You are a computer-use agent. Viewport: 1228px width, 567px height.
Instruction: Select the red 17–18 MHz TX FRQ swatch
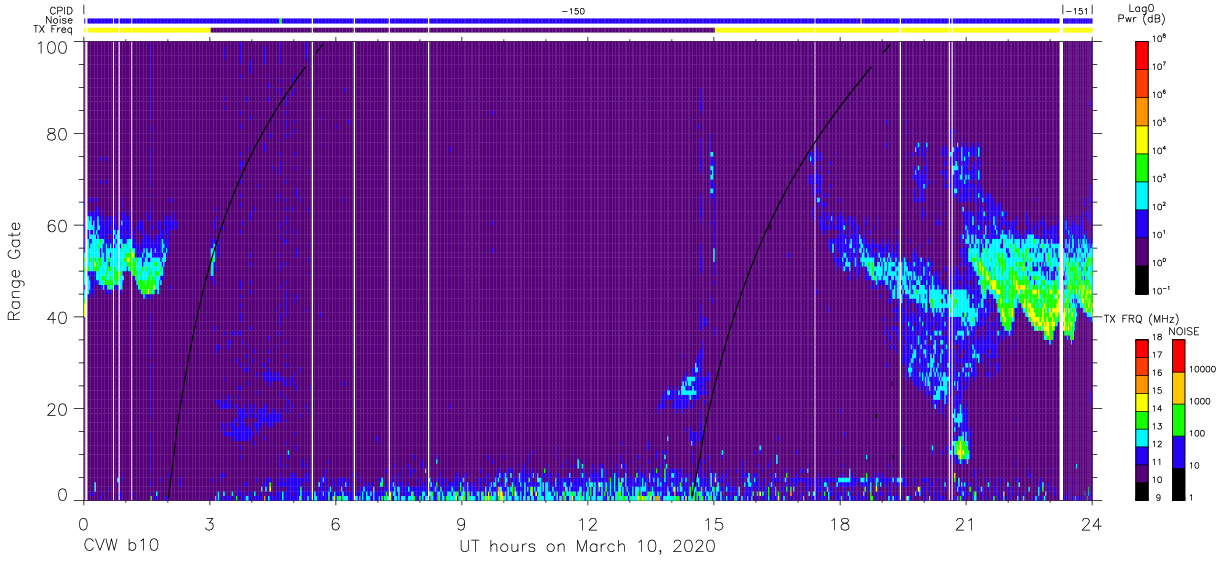click(x=1142, y=347)
